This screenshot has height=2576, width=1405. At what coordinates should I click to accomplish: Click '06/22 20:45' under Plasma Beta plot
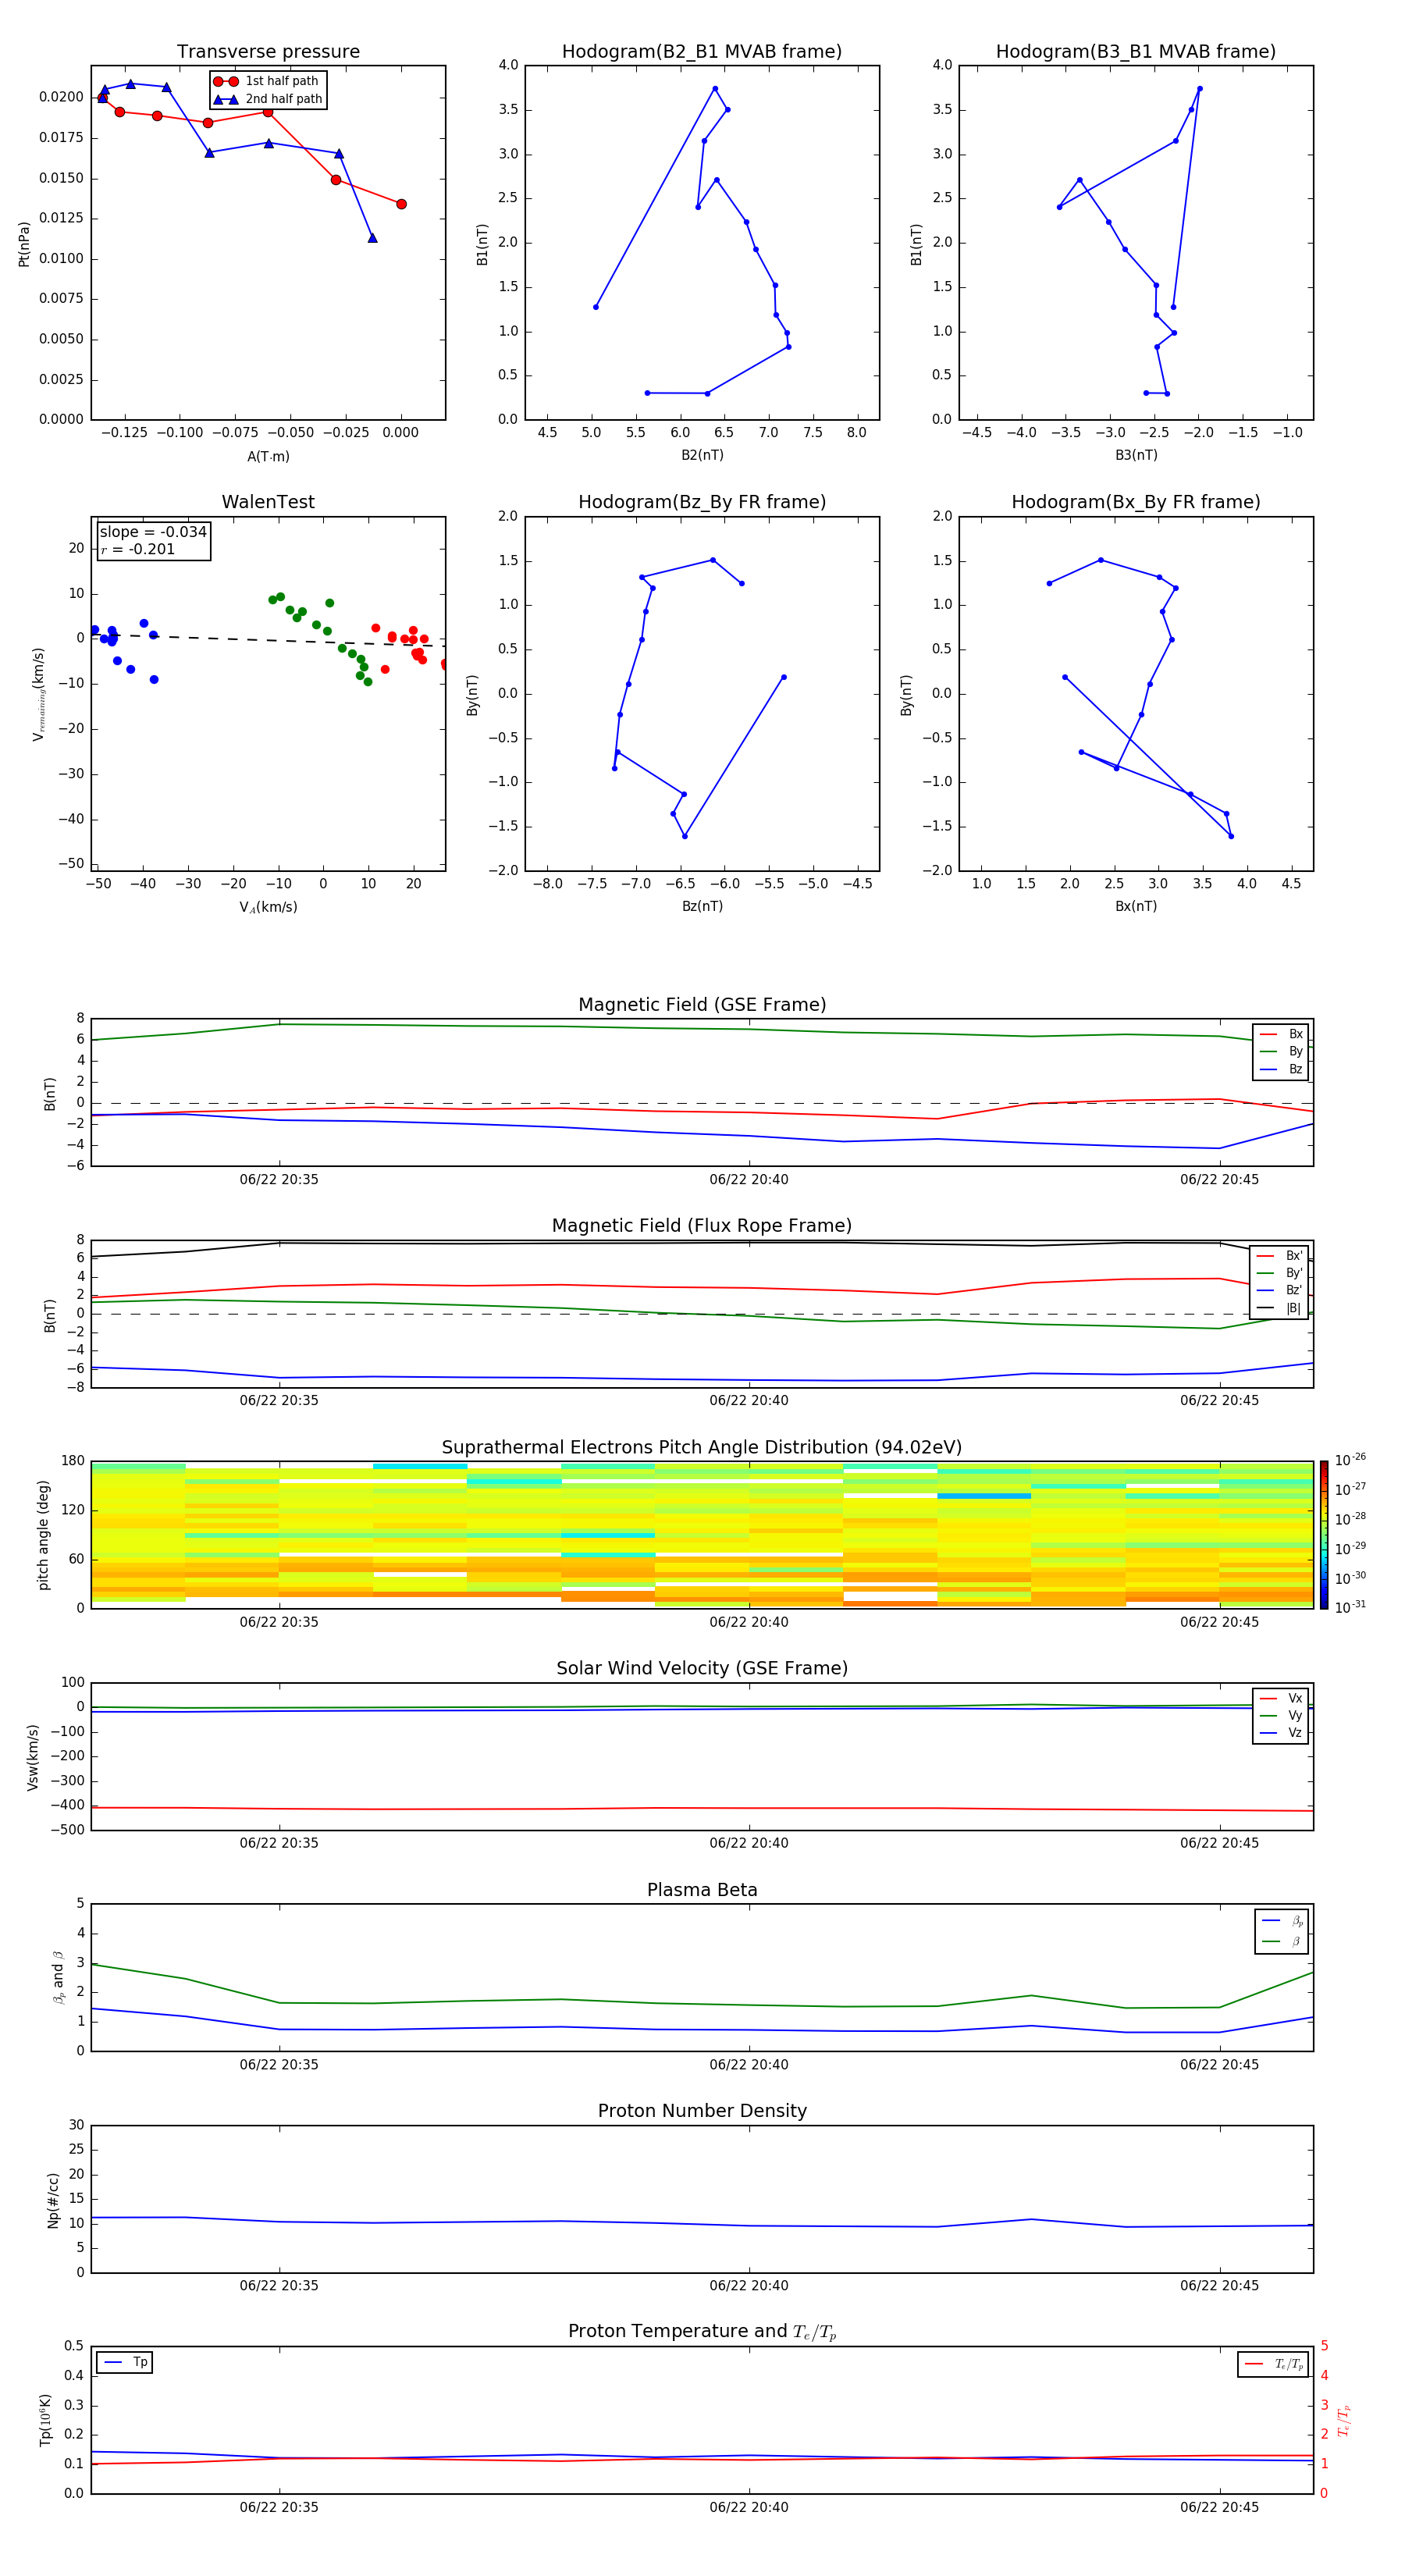(1219, 2065)
